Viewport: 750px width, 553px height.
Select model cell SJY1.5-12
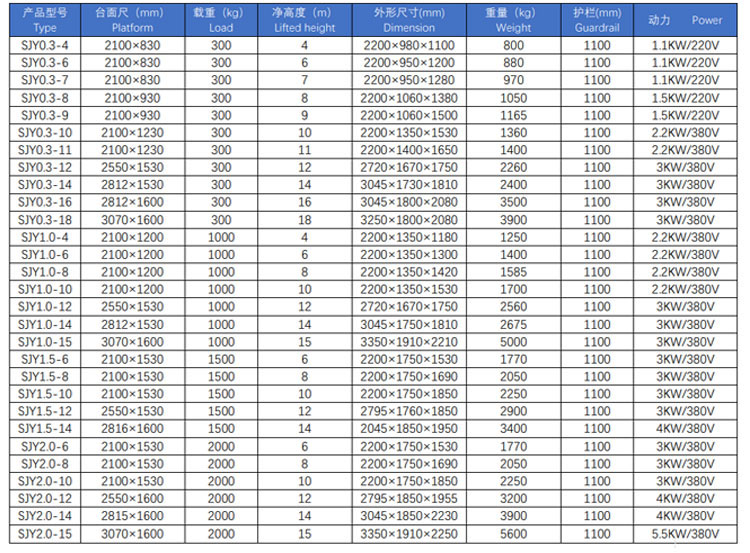pyautogui.click(x=45, y=411)
